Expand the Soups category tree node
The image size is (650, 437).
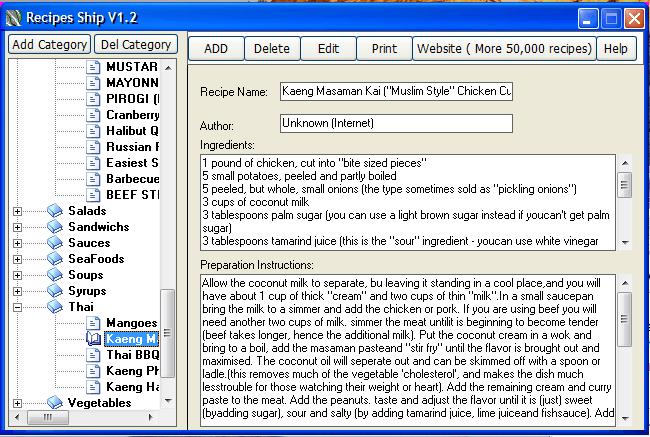[17, 275]
